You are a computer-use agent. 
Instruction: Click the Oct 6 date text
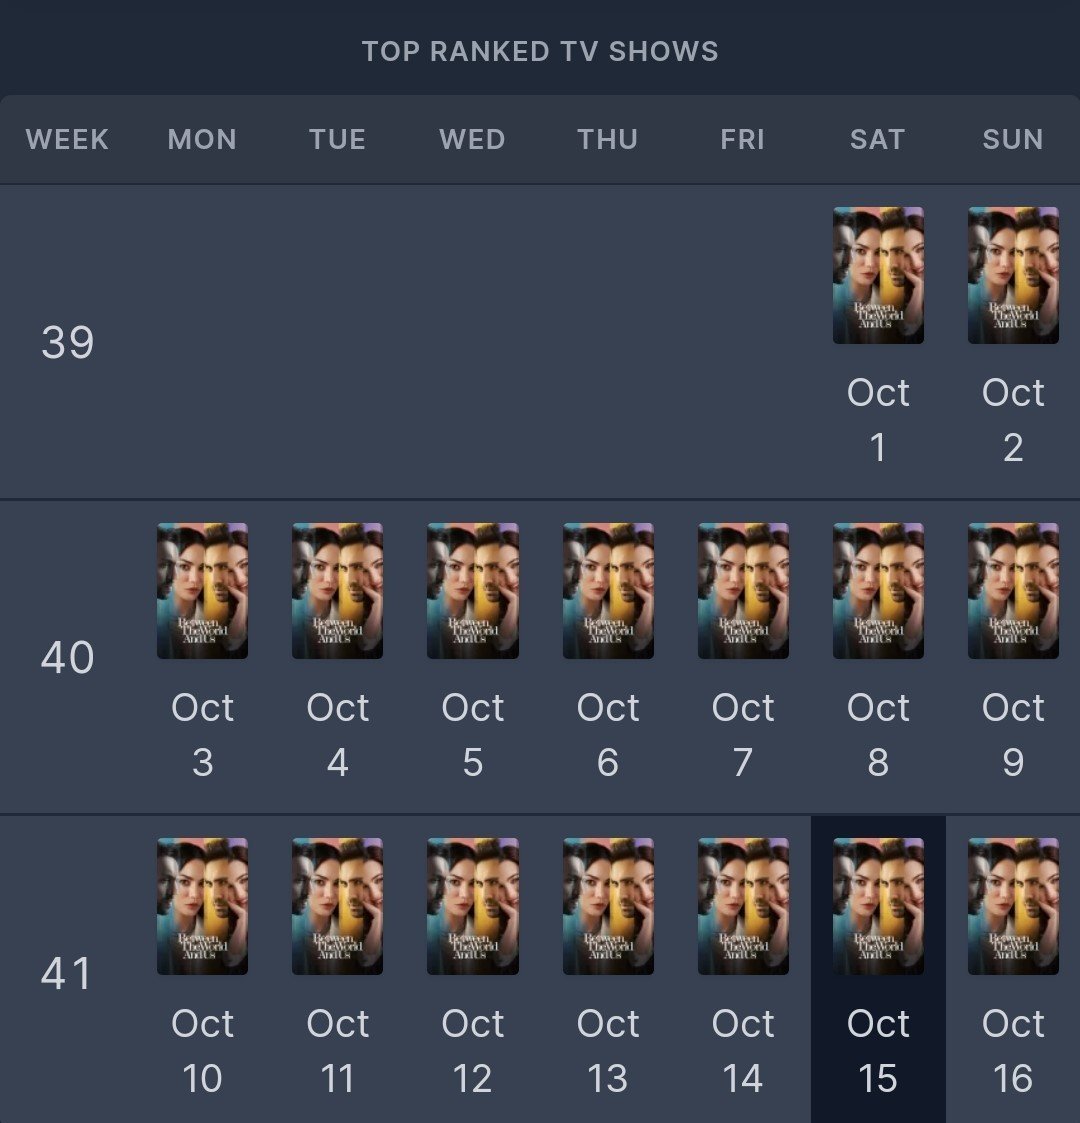point(608,735)
